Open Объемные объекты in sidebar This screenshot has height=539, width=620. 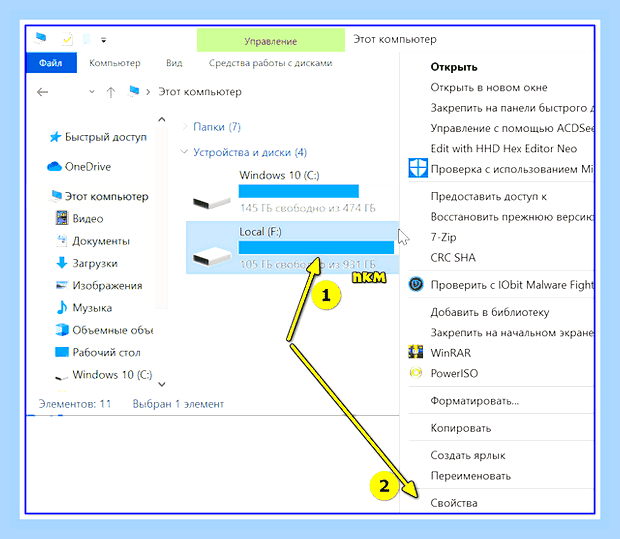point(113,330)
